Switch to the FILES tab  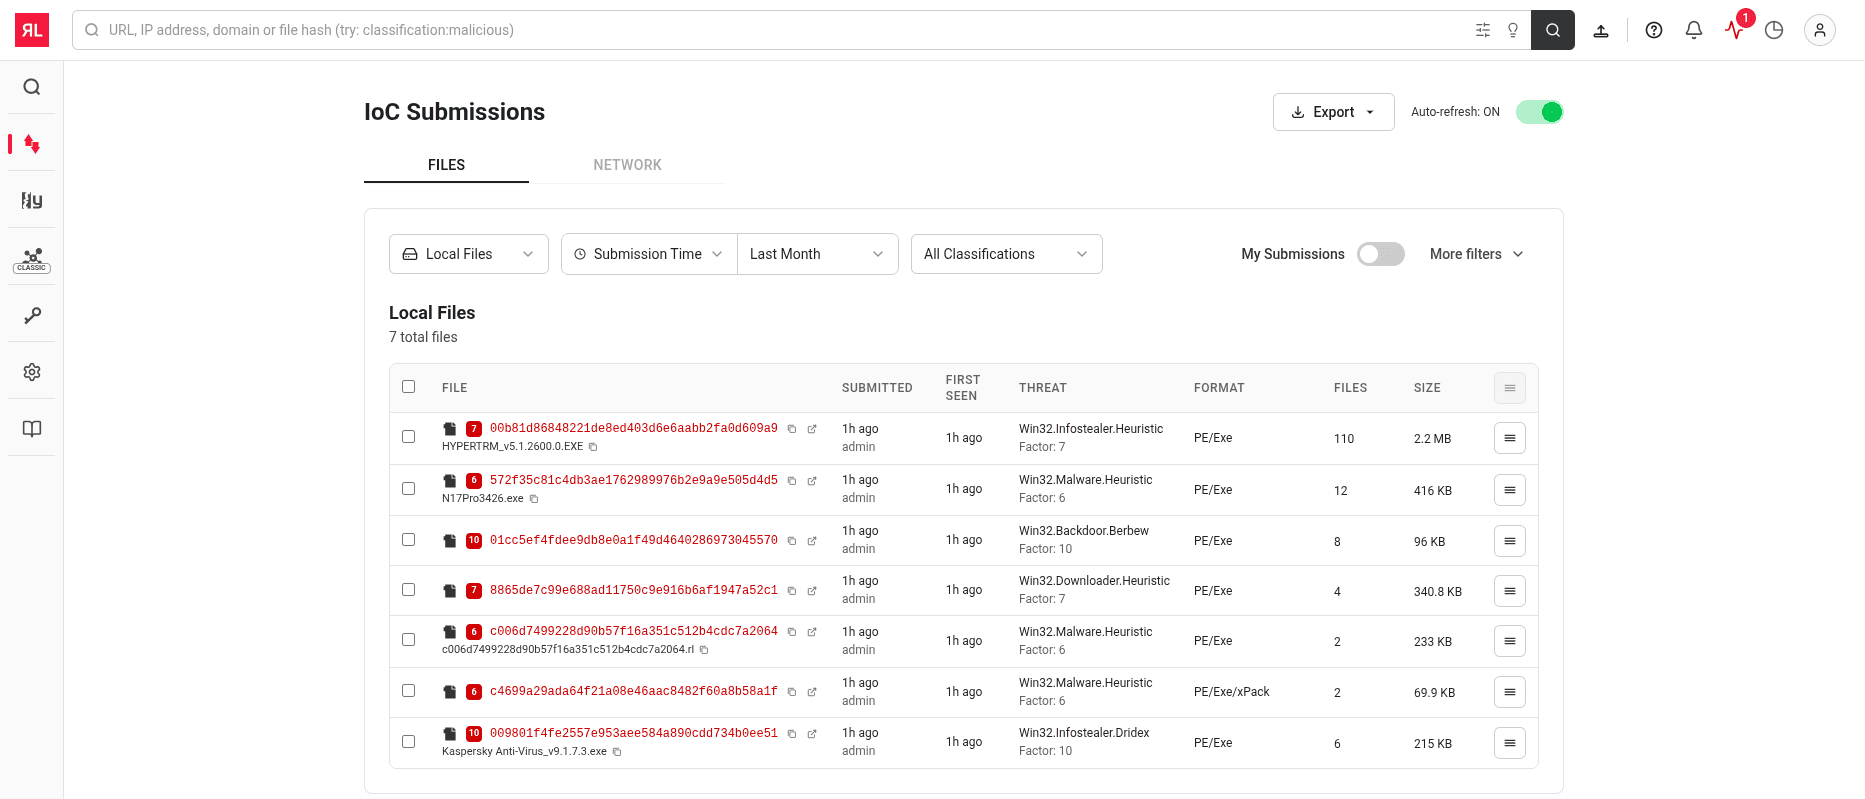pyautogui.click(x=446, y=165)
